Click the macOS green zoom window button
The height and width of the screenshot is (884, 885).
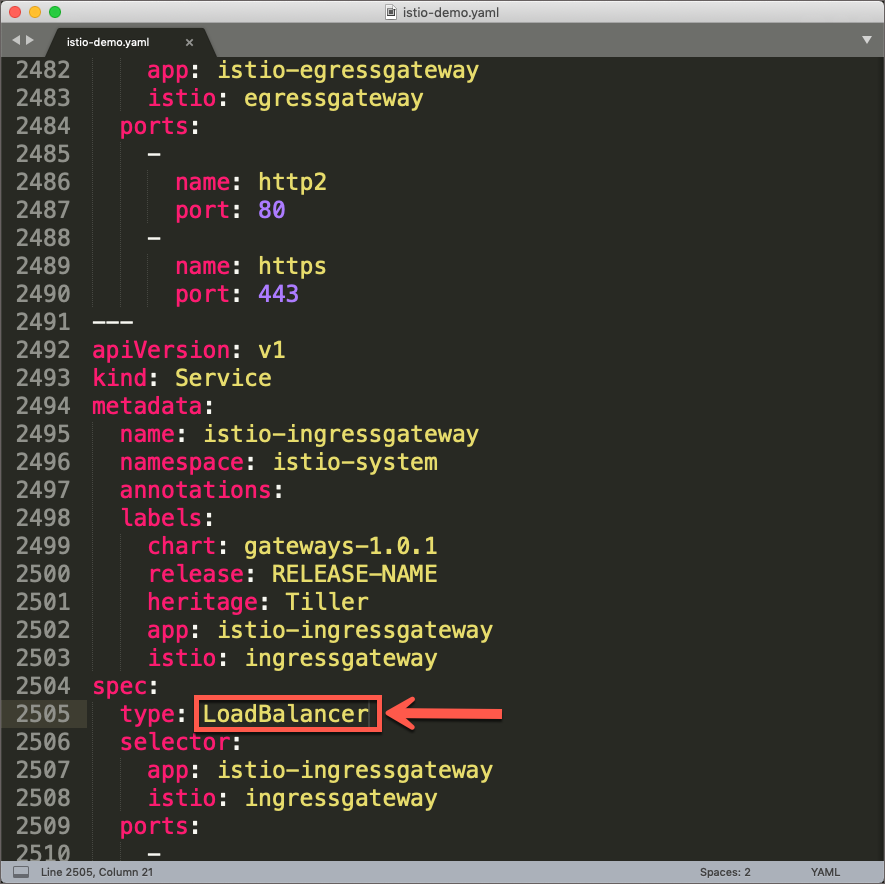55,12
